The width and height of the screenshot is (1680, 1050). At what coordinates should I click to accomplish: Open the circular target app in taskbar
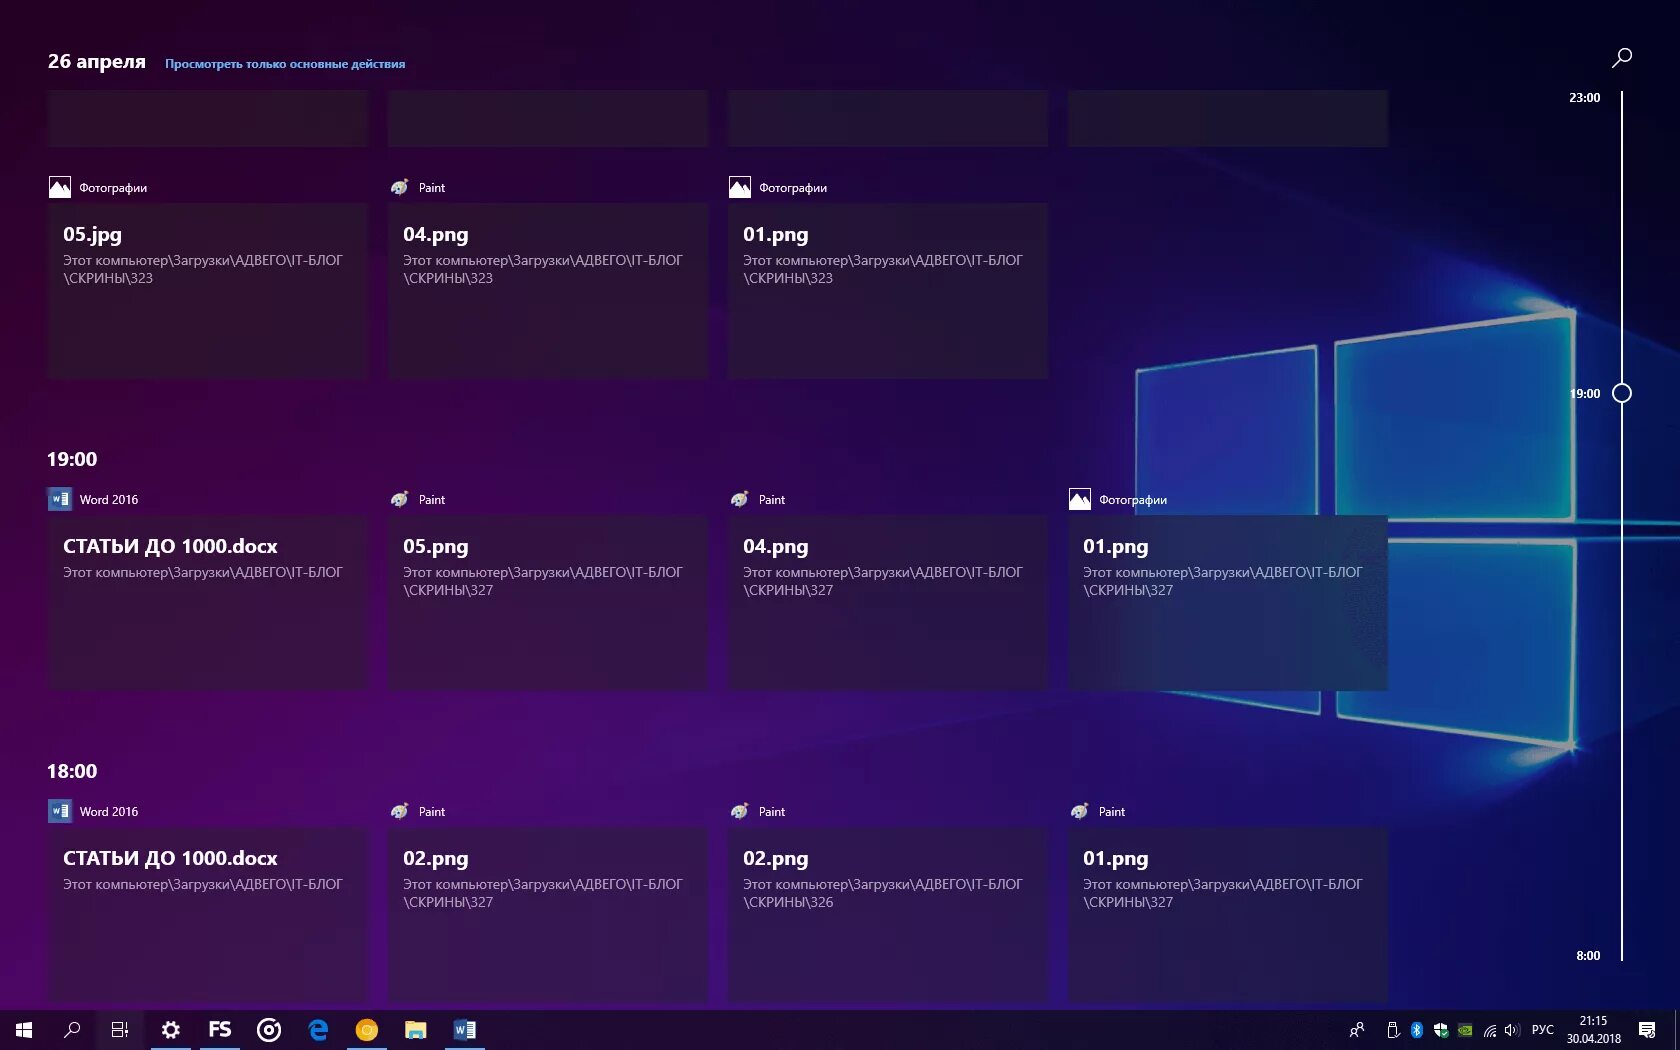coord(269,1030)
